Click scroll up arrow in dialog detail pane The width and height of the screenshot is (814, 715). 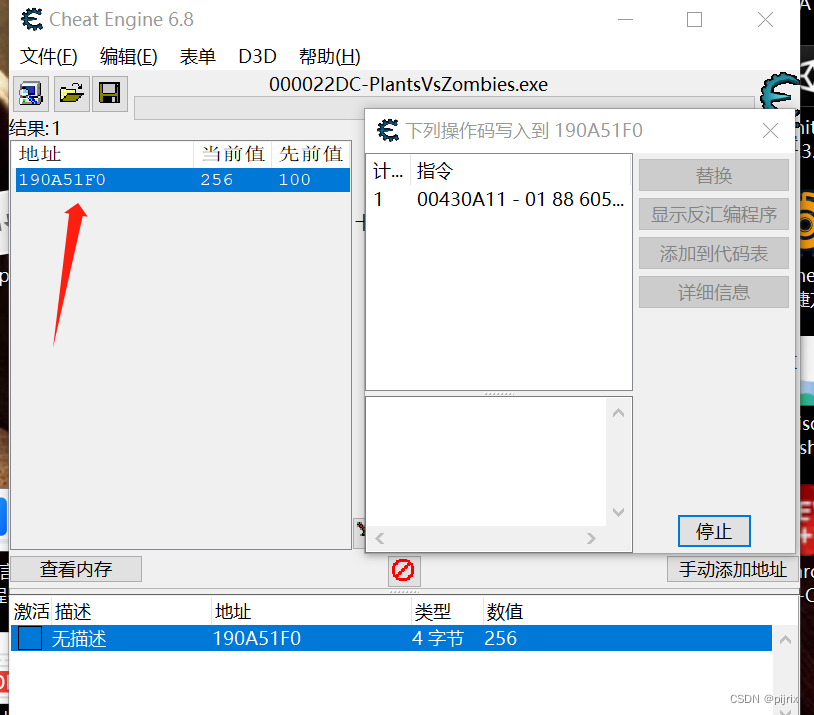(618, 413)
